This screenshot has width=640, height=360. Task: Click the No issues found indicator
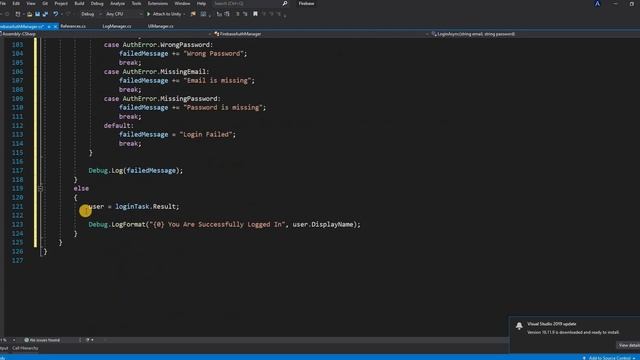tap(42, 340)
